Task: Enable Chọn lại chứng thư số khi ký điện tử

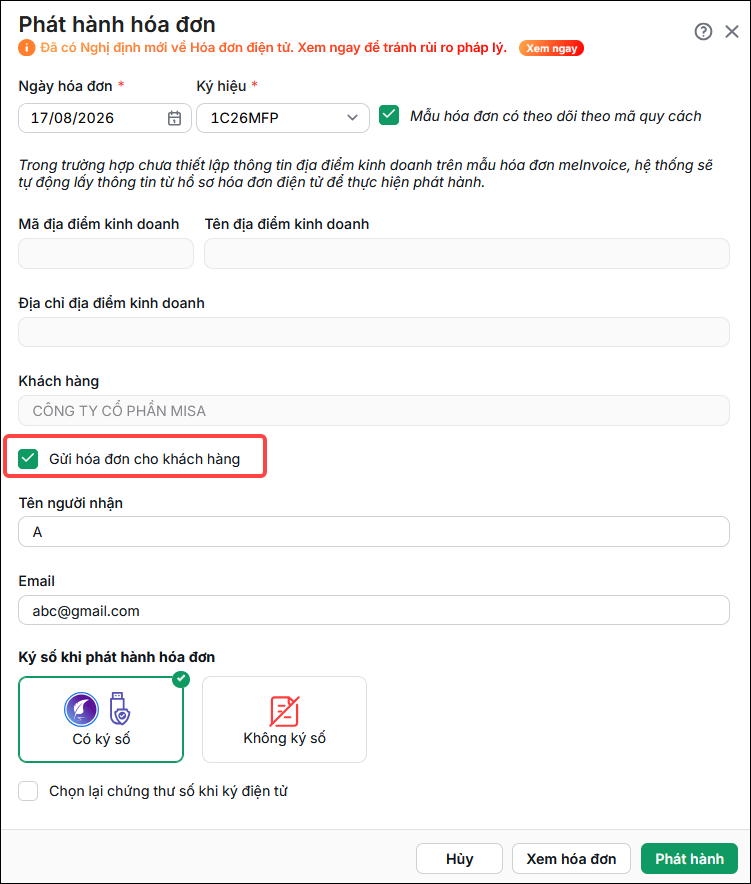Action: [x=28, y=791]
